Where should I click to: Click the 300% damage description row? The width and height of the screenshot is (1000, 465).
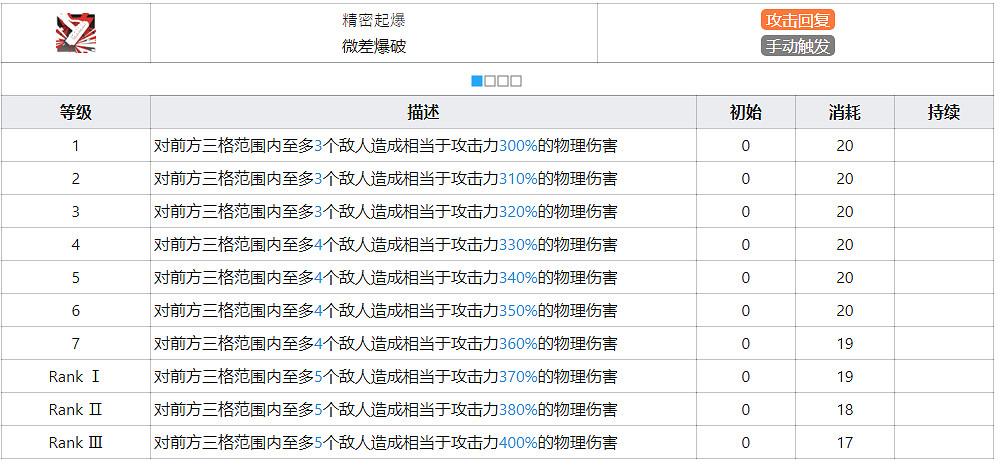[x=423, y=145]
